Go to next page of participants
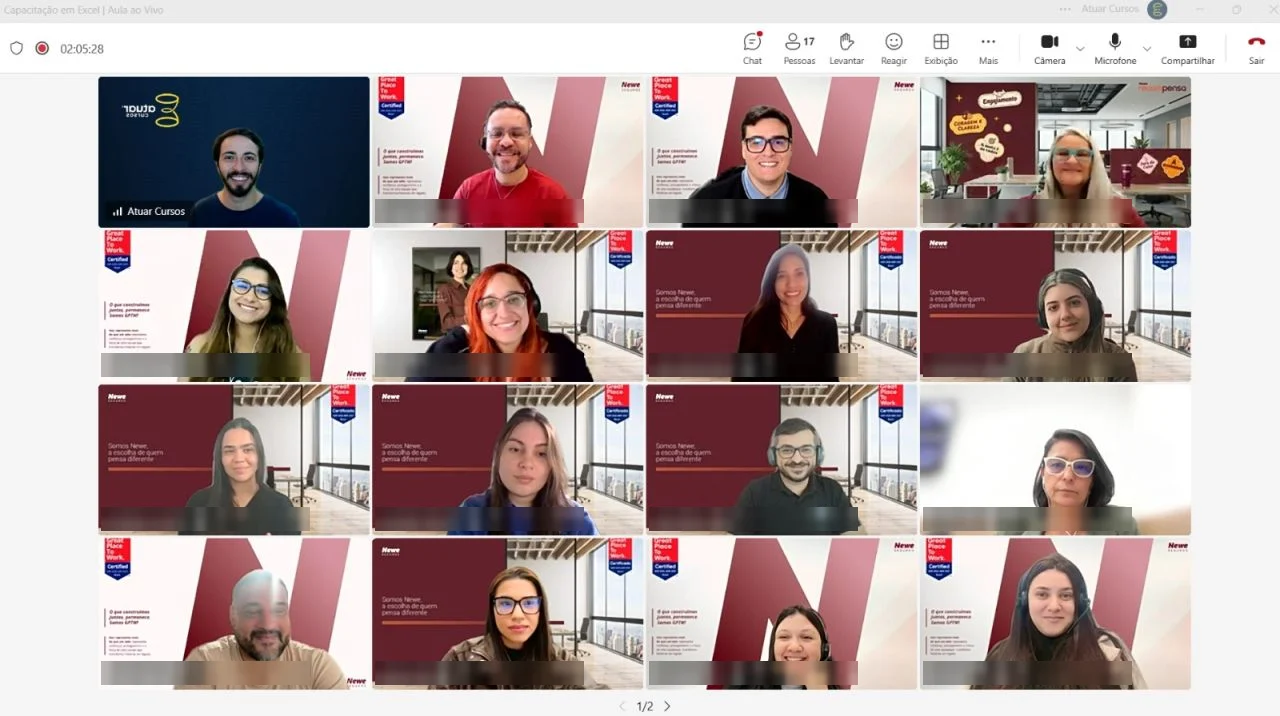1280x716 pixels. [x=667, y=706]
